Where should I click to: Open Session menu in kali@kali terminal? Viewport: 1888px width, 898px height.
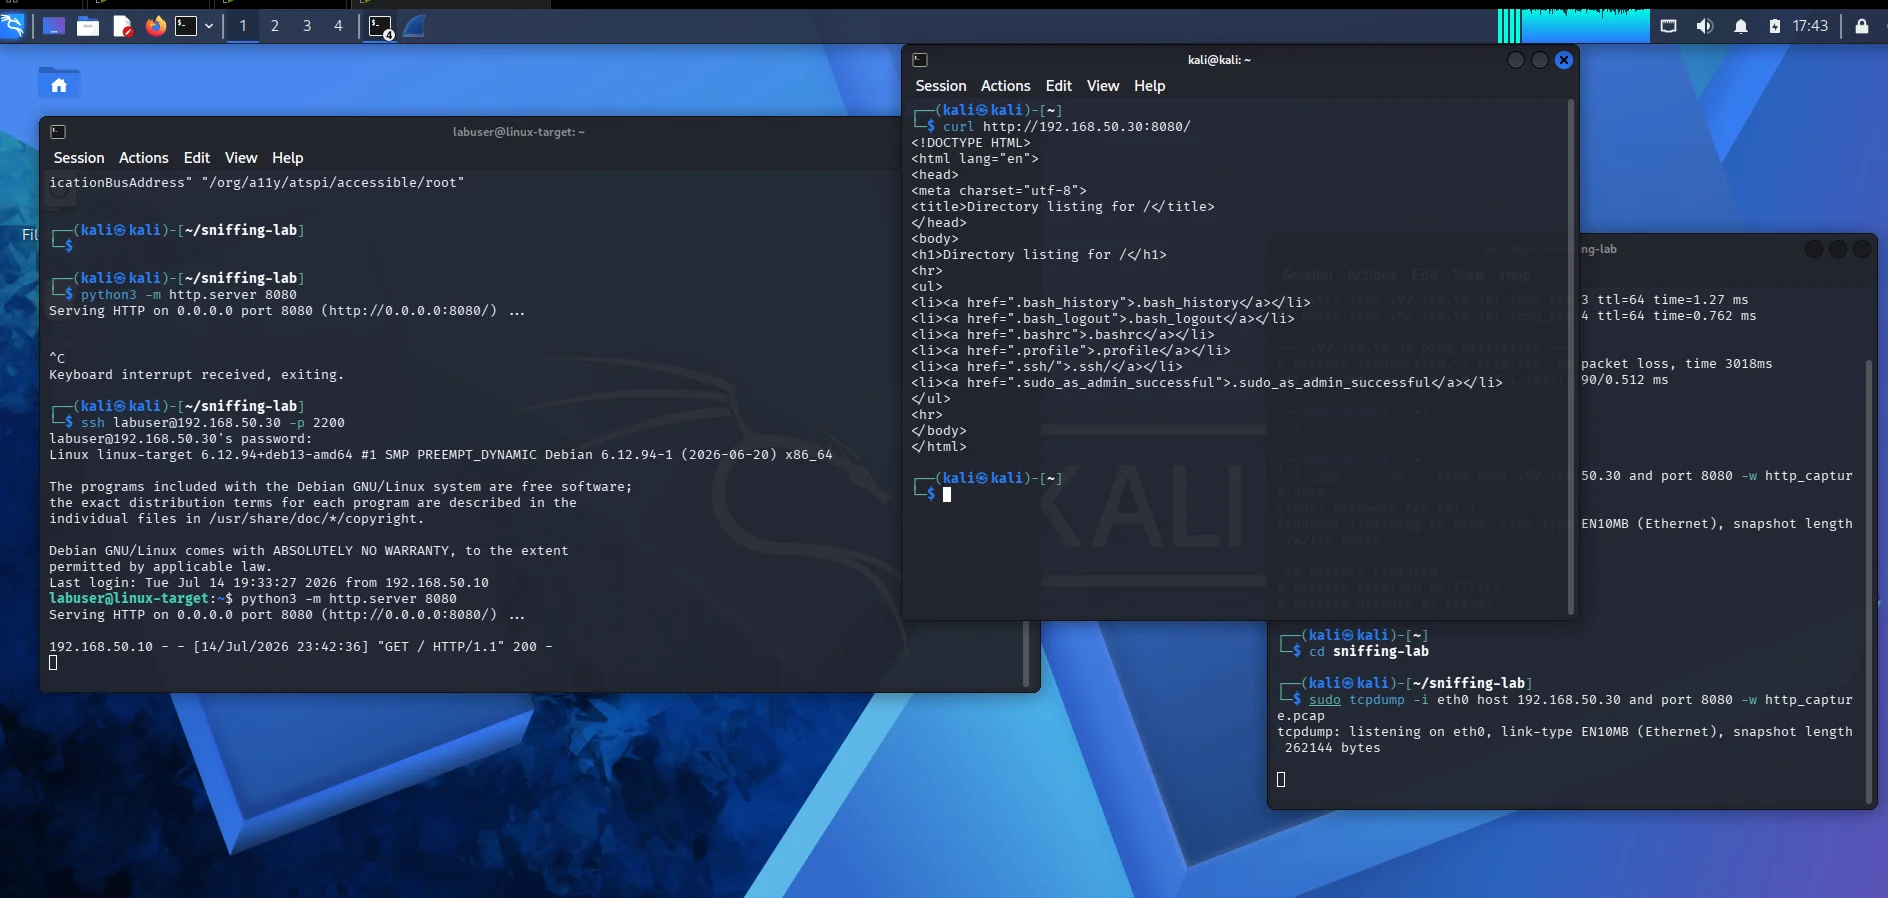(x=941, y=86)
